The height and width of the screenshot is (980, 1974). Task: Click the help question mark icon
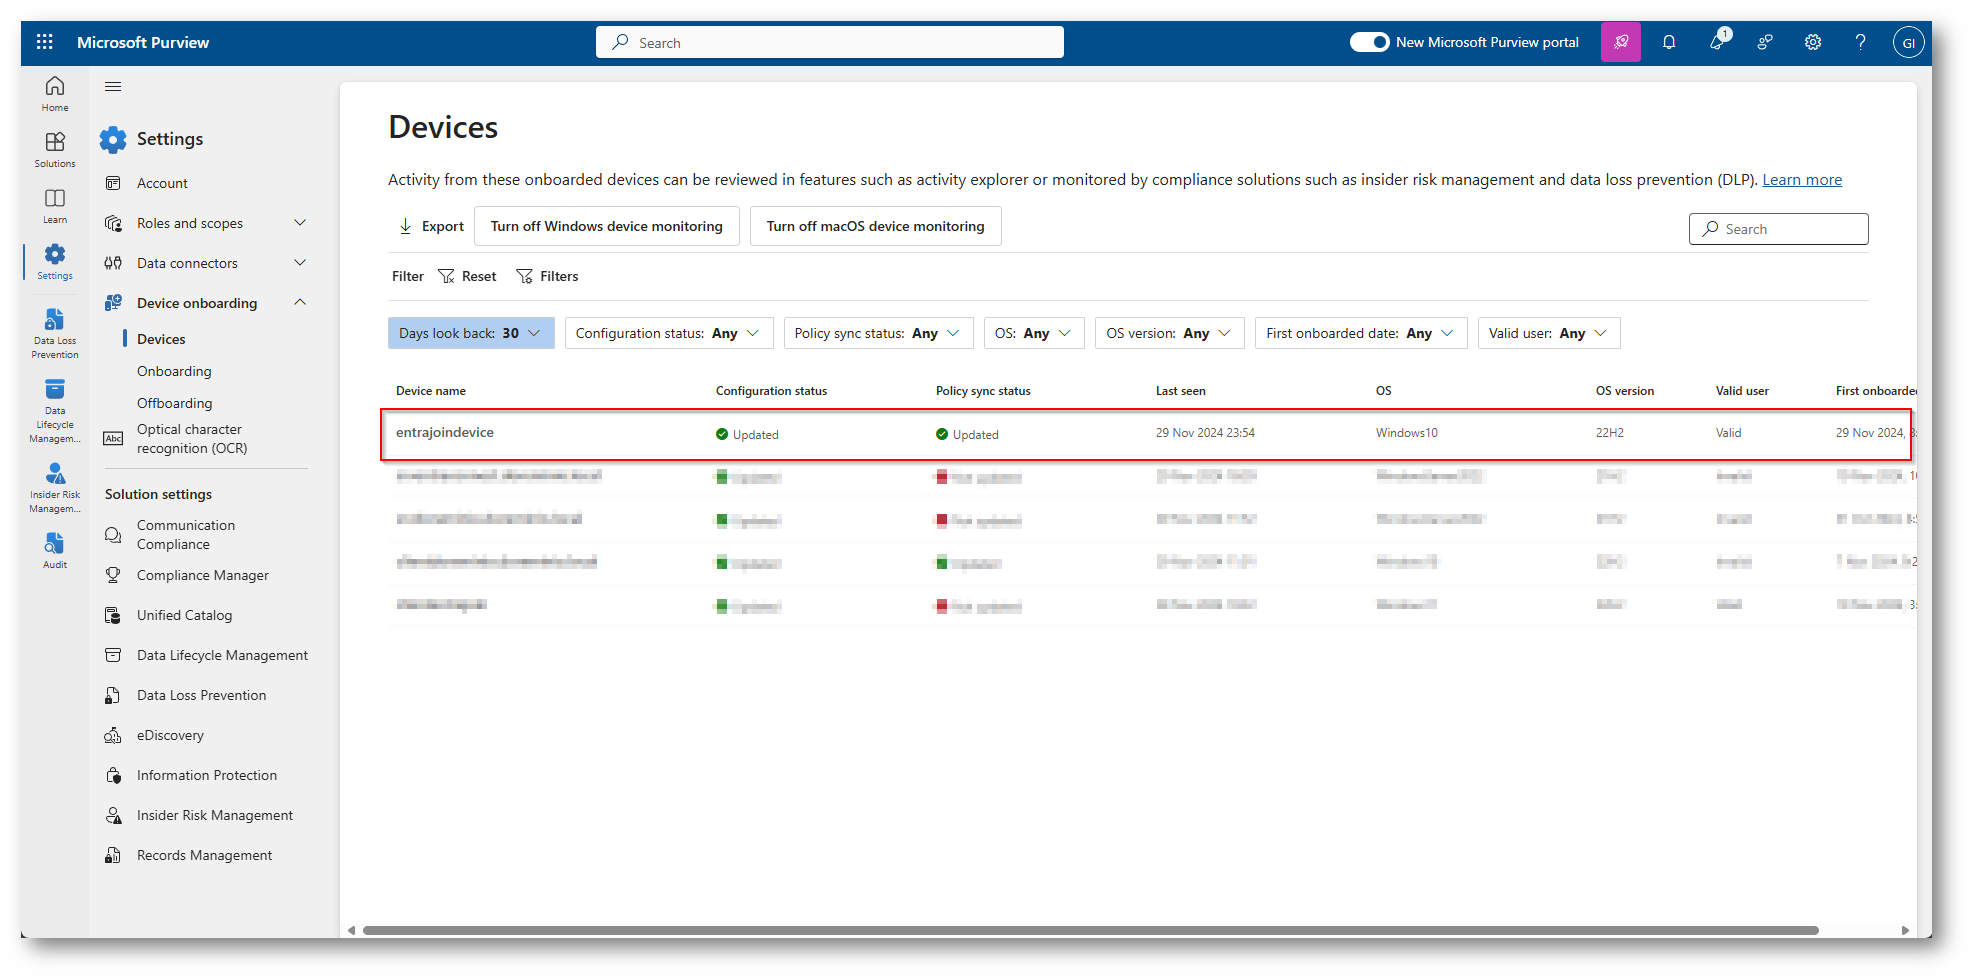pos(1860,42)
